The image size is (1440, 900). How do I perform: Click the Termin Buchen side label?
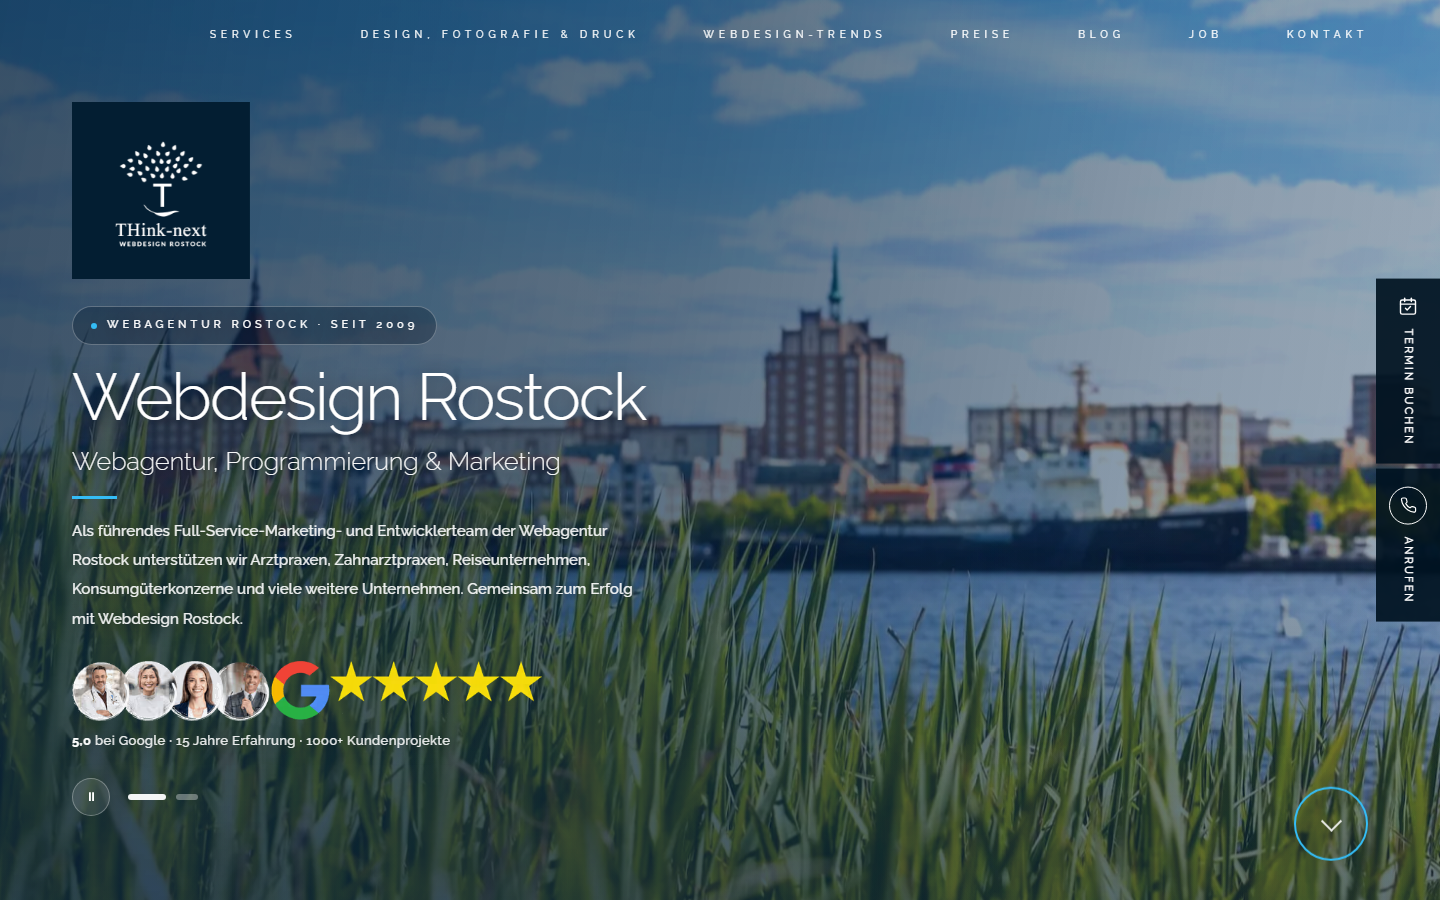click(1408, 386)
